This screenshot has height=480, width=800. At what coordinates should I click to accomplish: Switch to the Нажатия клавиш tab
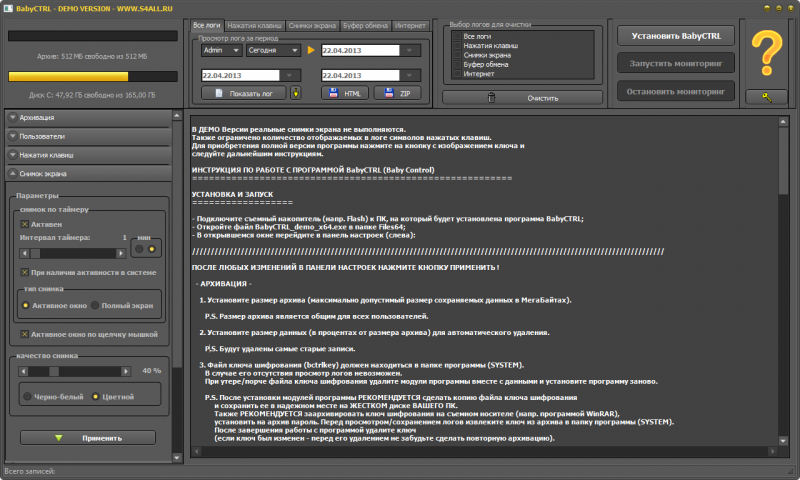pyautogui.click(x=255, y=26)
